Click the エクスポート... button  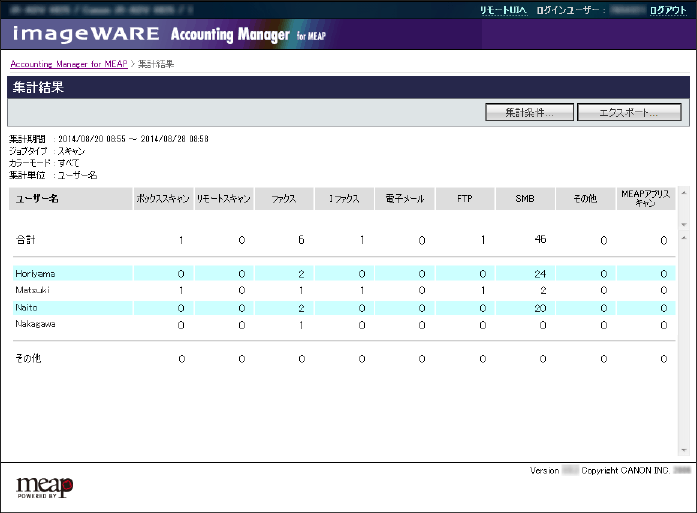[x=629, y=113]
